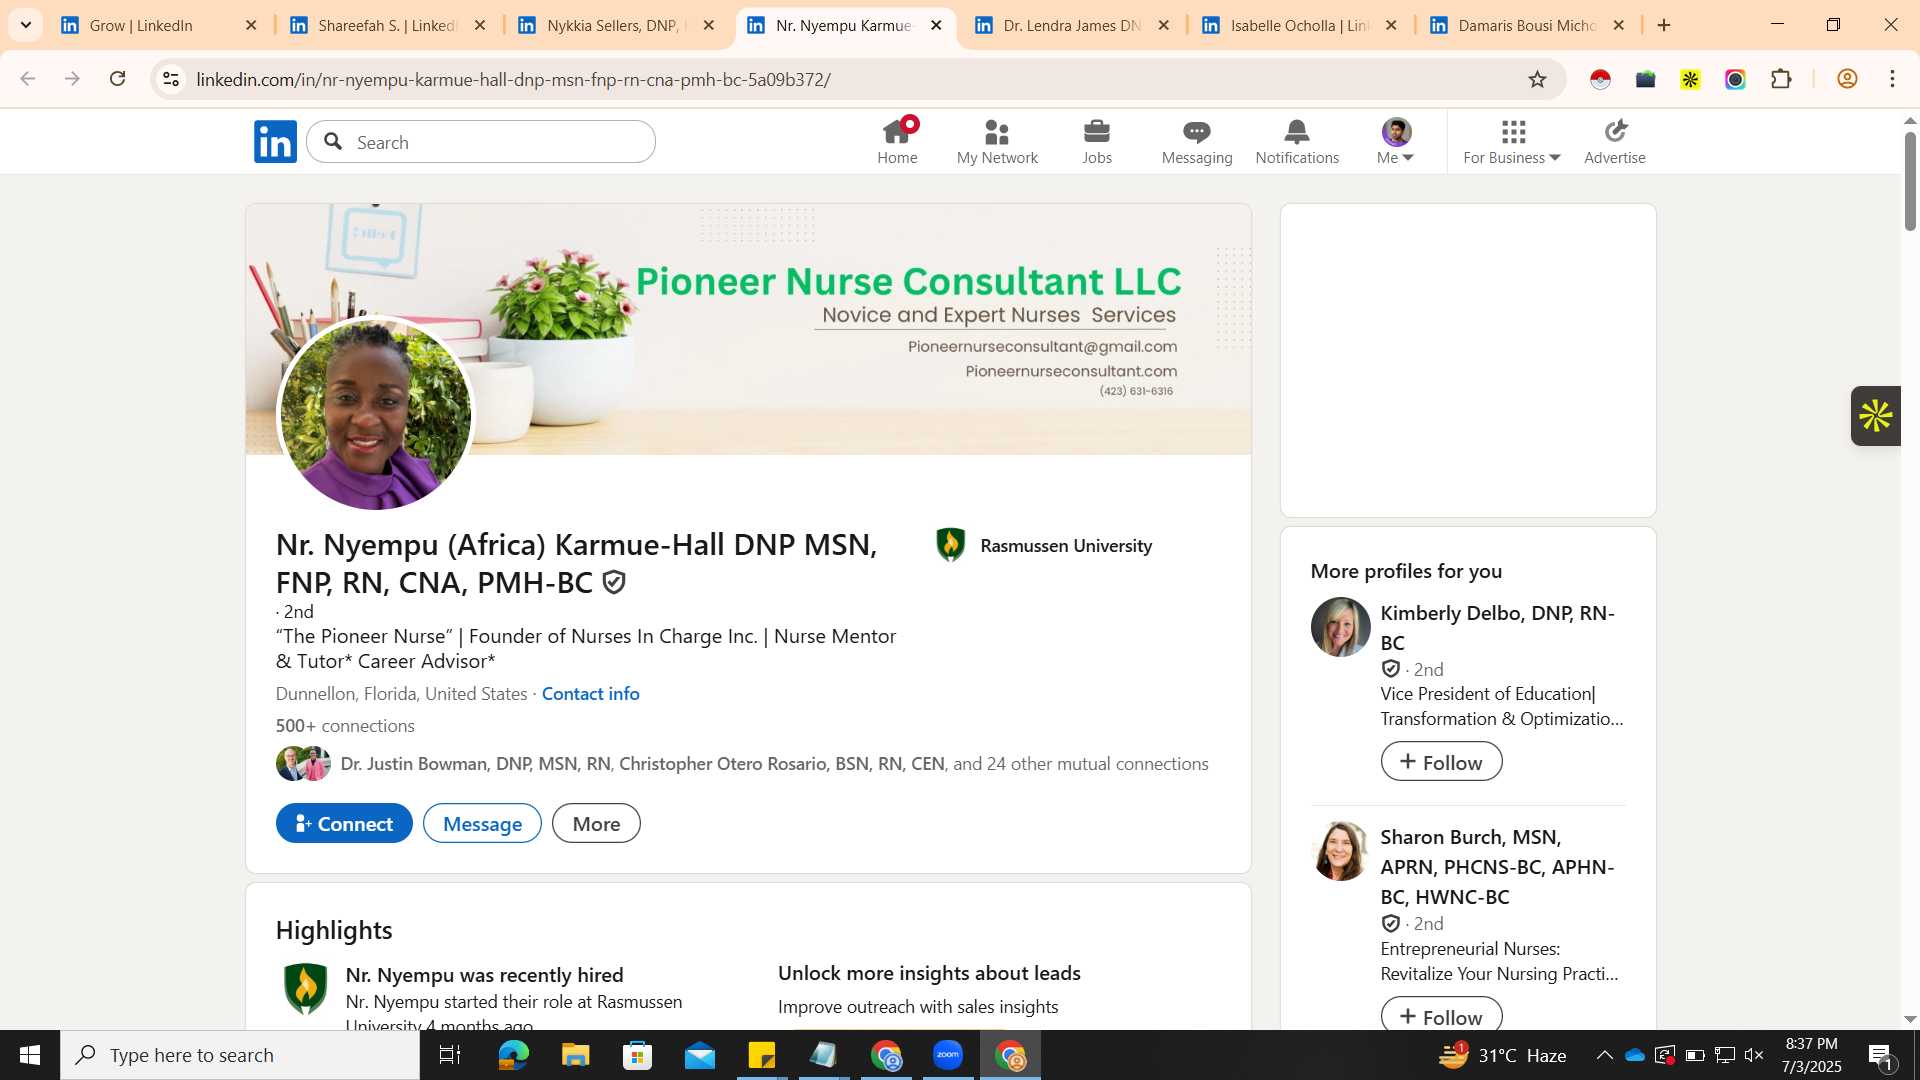The height and width of the screenshot is (1080, 1920).
Task: Expand the For Business menu
Action: pyautogui.click(x=1512, y=141)
